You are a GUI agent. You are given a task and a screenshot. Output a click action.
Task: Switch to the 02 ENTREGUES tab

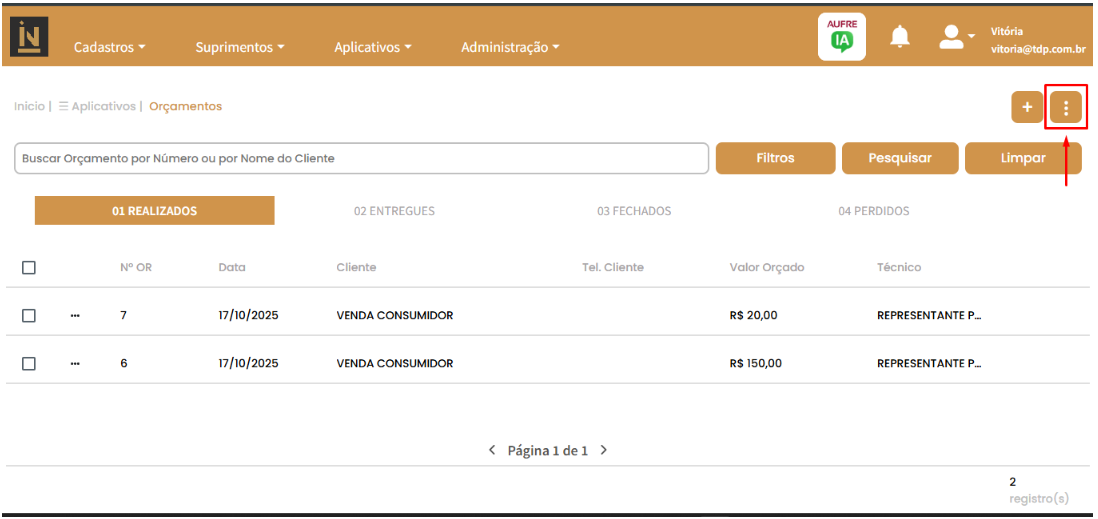[394, 211]
